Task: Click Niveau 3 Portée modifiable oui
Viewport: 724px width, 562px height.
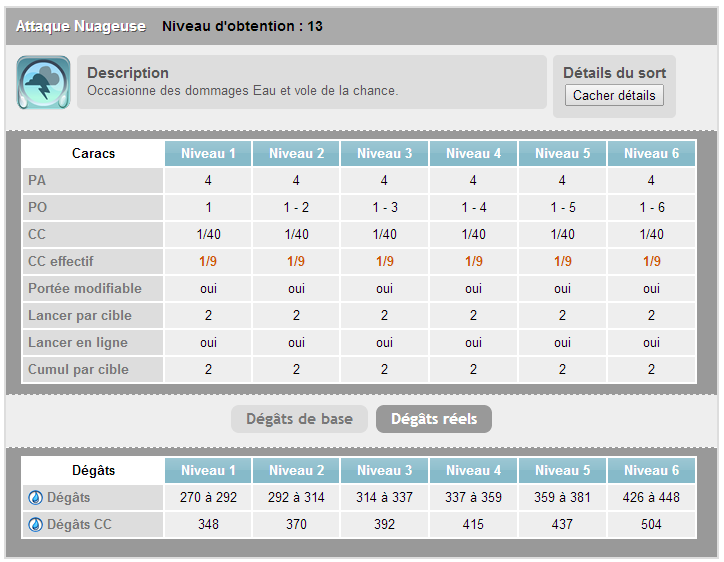Action: [385, 289]
